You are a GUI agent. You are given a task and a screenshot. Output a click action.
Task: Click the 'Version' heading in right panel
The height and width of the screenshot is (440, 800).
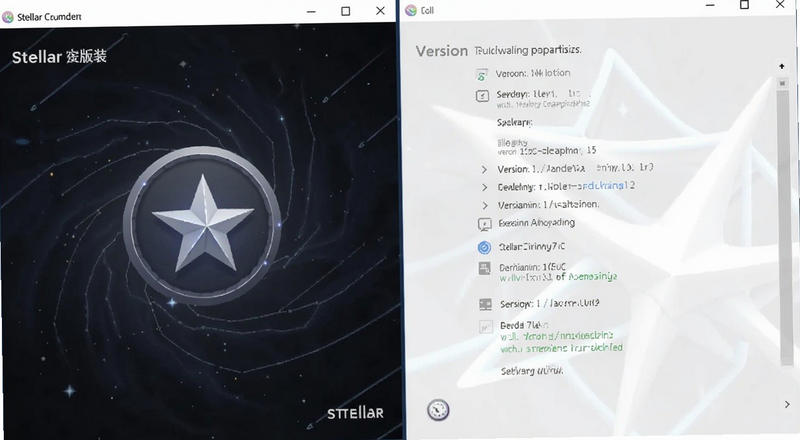tap(441, 51)
